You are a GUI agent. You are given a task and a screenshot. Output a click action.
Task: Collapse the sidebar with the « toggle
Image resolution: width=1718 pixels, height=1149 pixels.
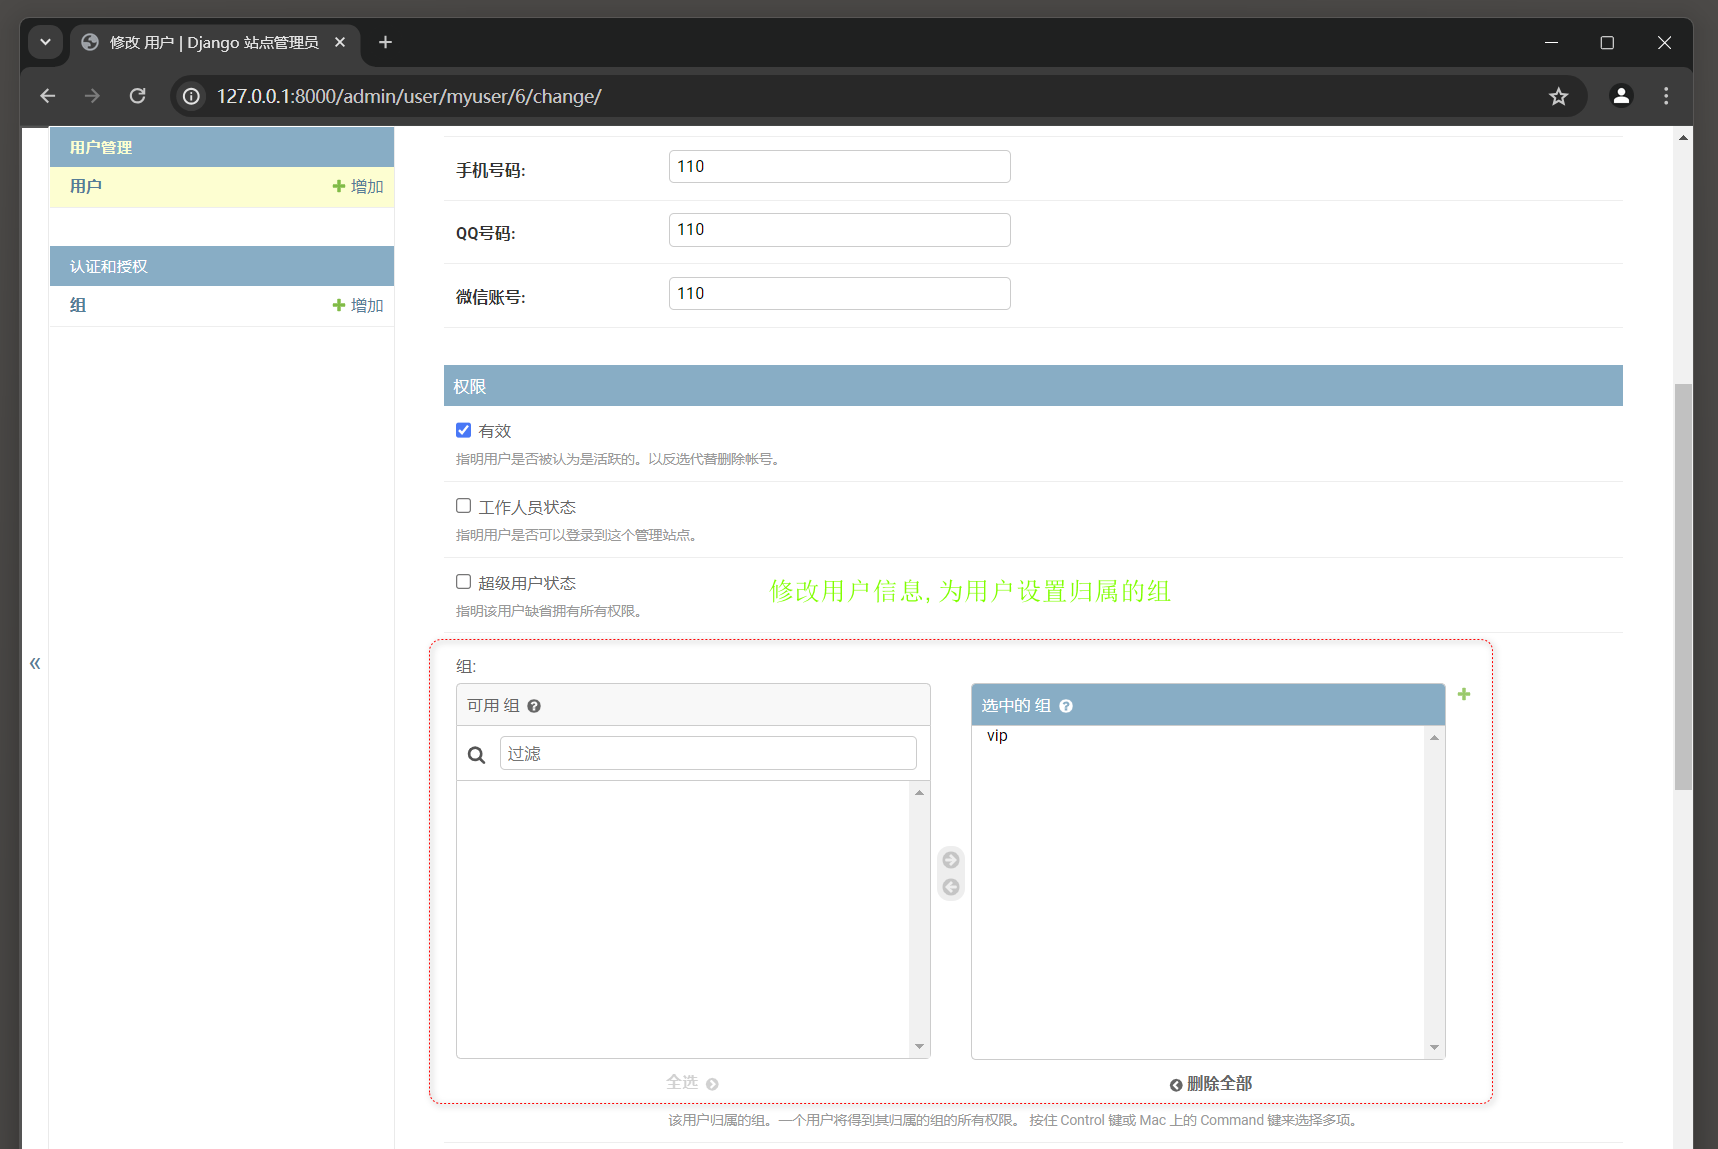35,663
